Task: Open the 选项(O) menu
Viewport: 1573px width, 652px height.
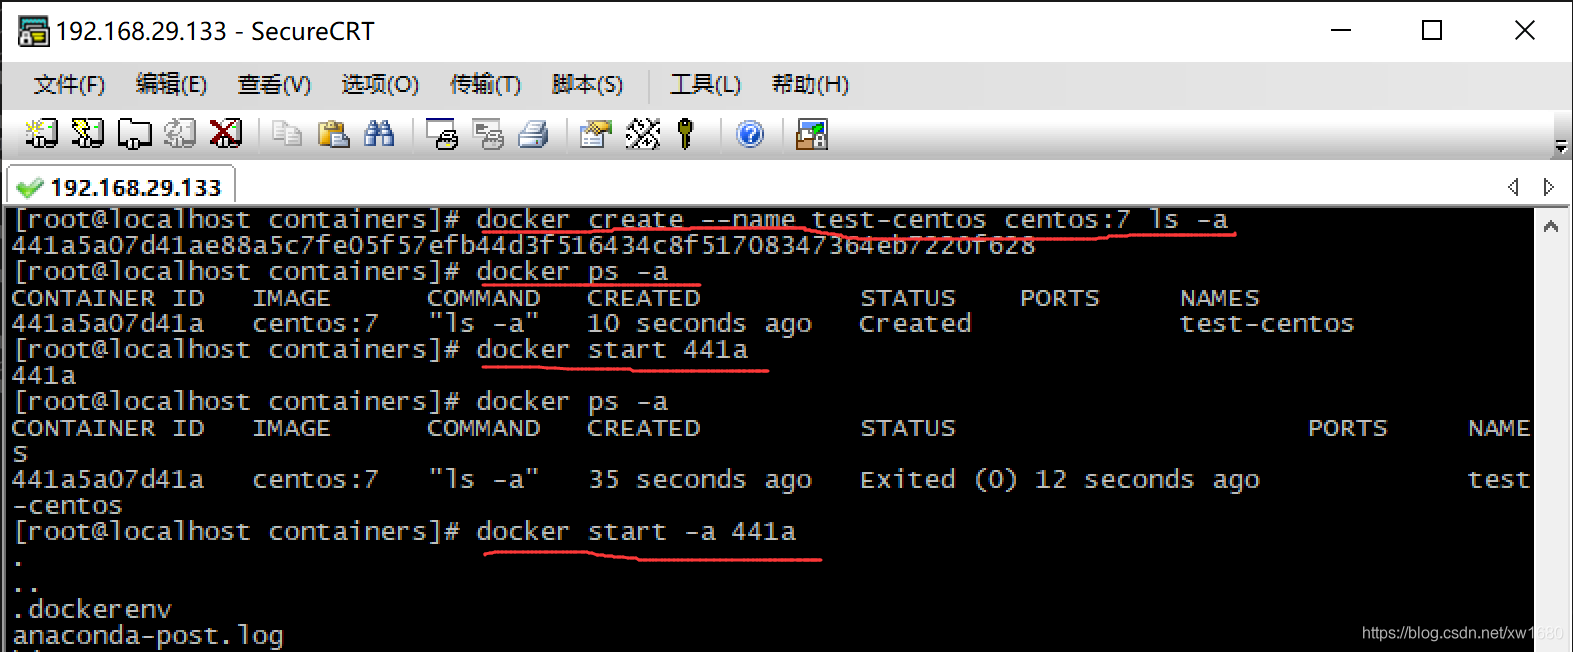Action: 380,85
